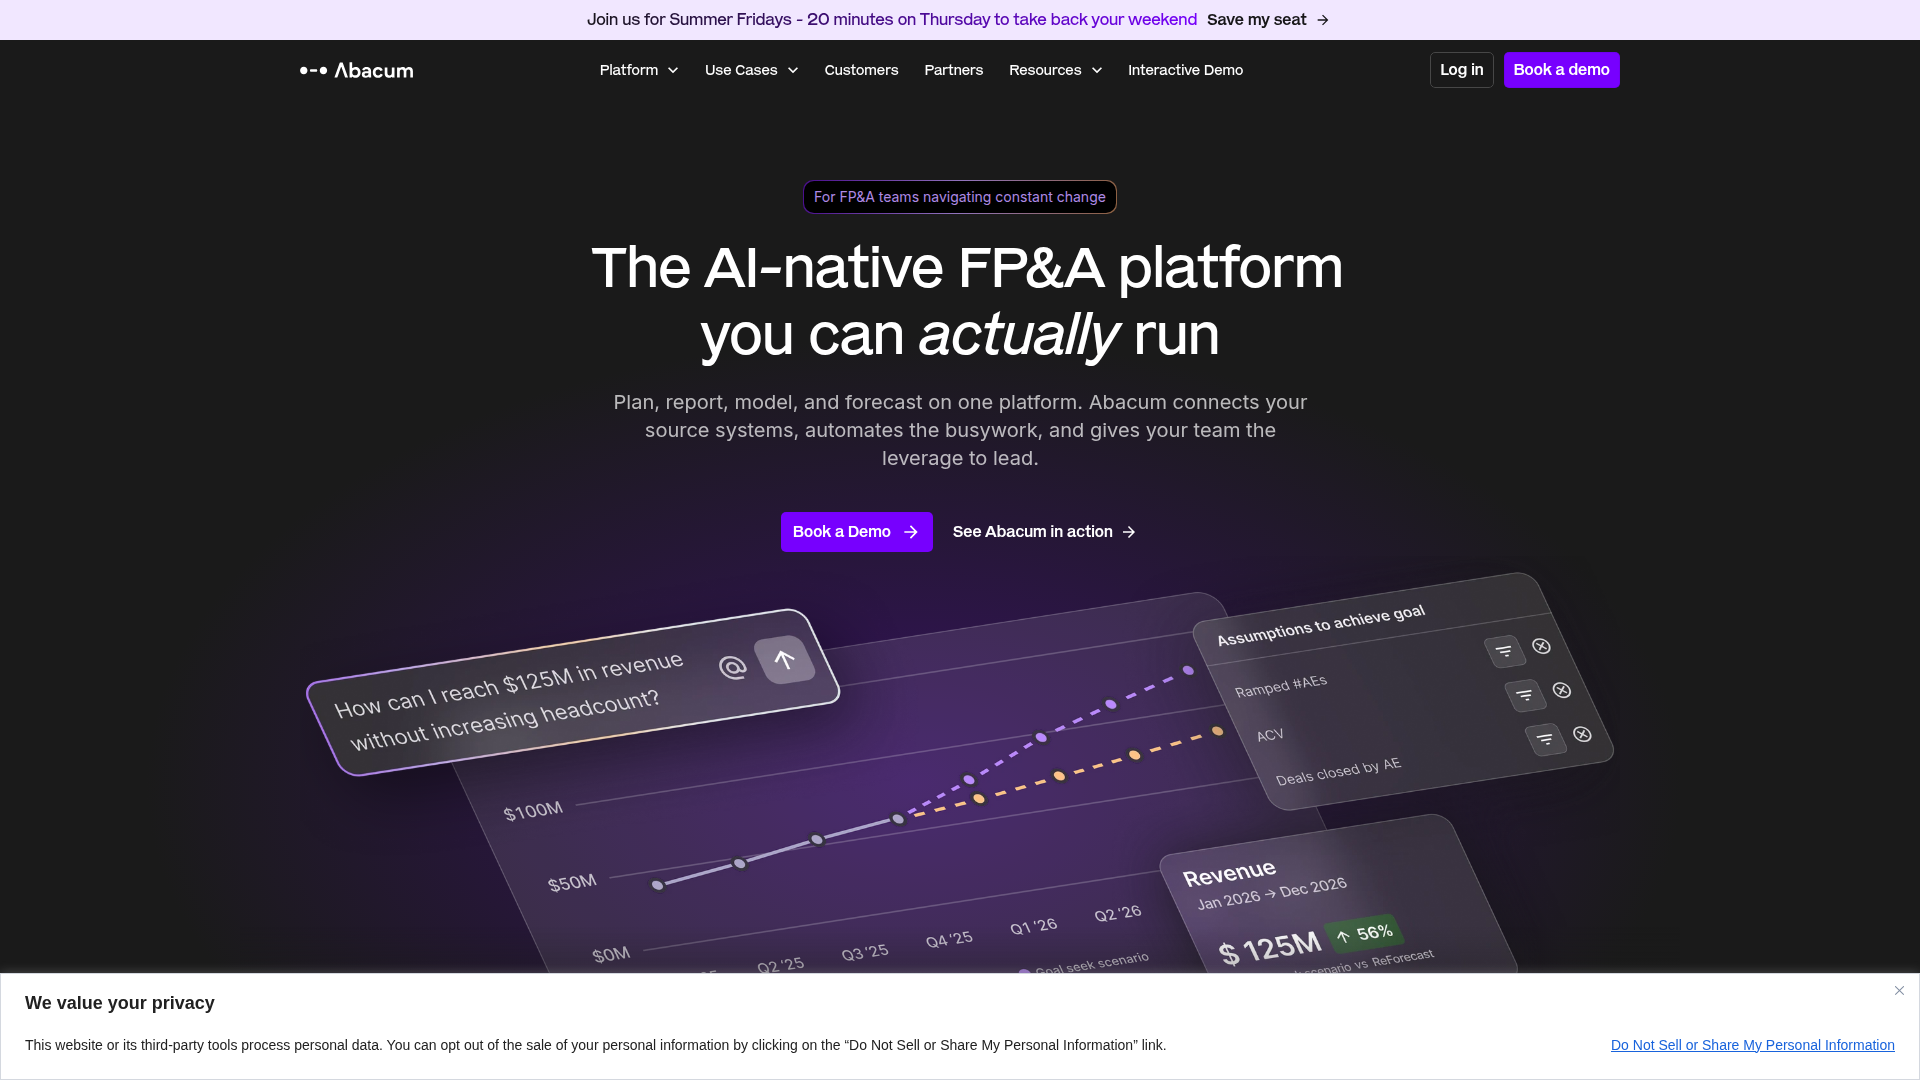Viewport: 1920px width, 1080px height.
Task: Open Do Not Sell or Share My Personal Information
Action: 1752,1045
